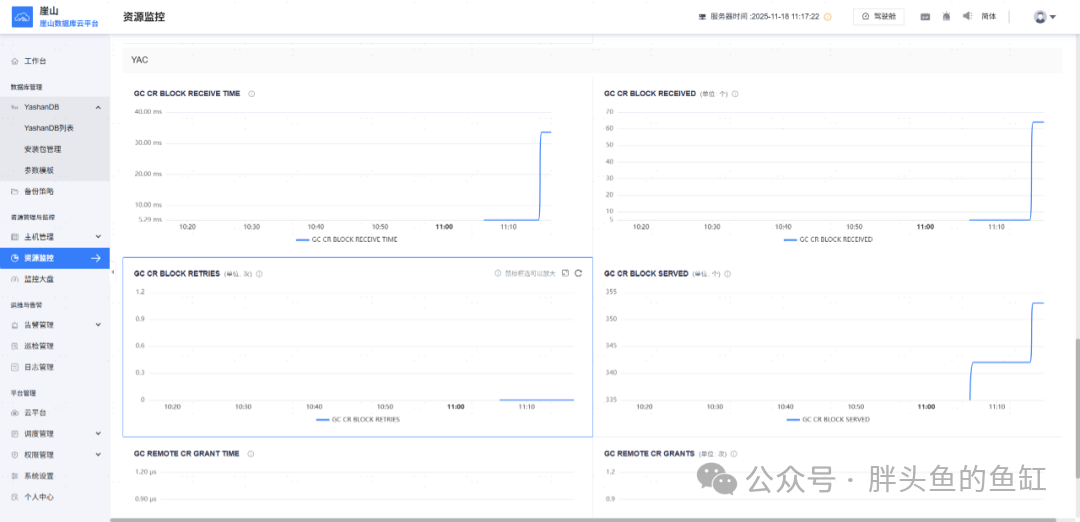Click info icon next to GC CR BLOCK RECEIVED
The image size is (1080, 522).
[x=735, y=94]
